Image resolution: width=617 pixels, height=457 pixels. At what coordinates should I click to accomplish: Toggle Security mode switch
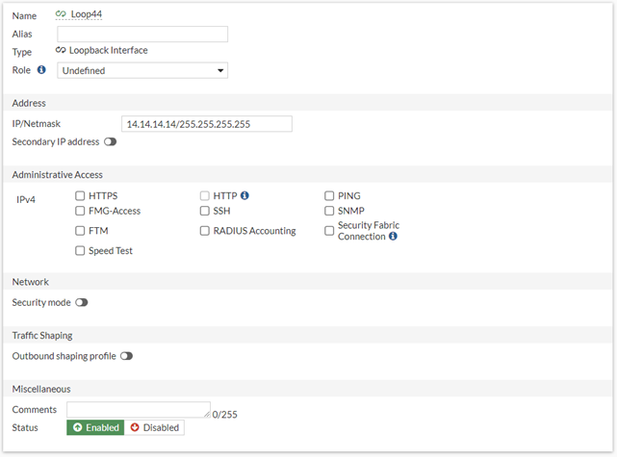coord(82,302)
